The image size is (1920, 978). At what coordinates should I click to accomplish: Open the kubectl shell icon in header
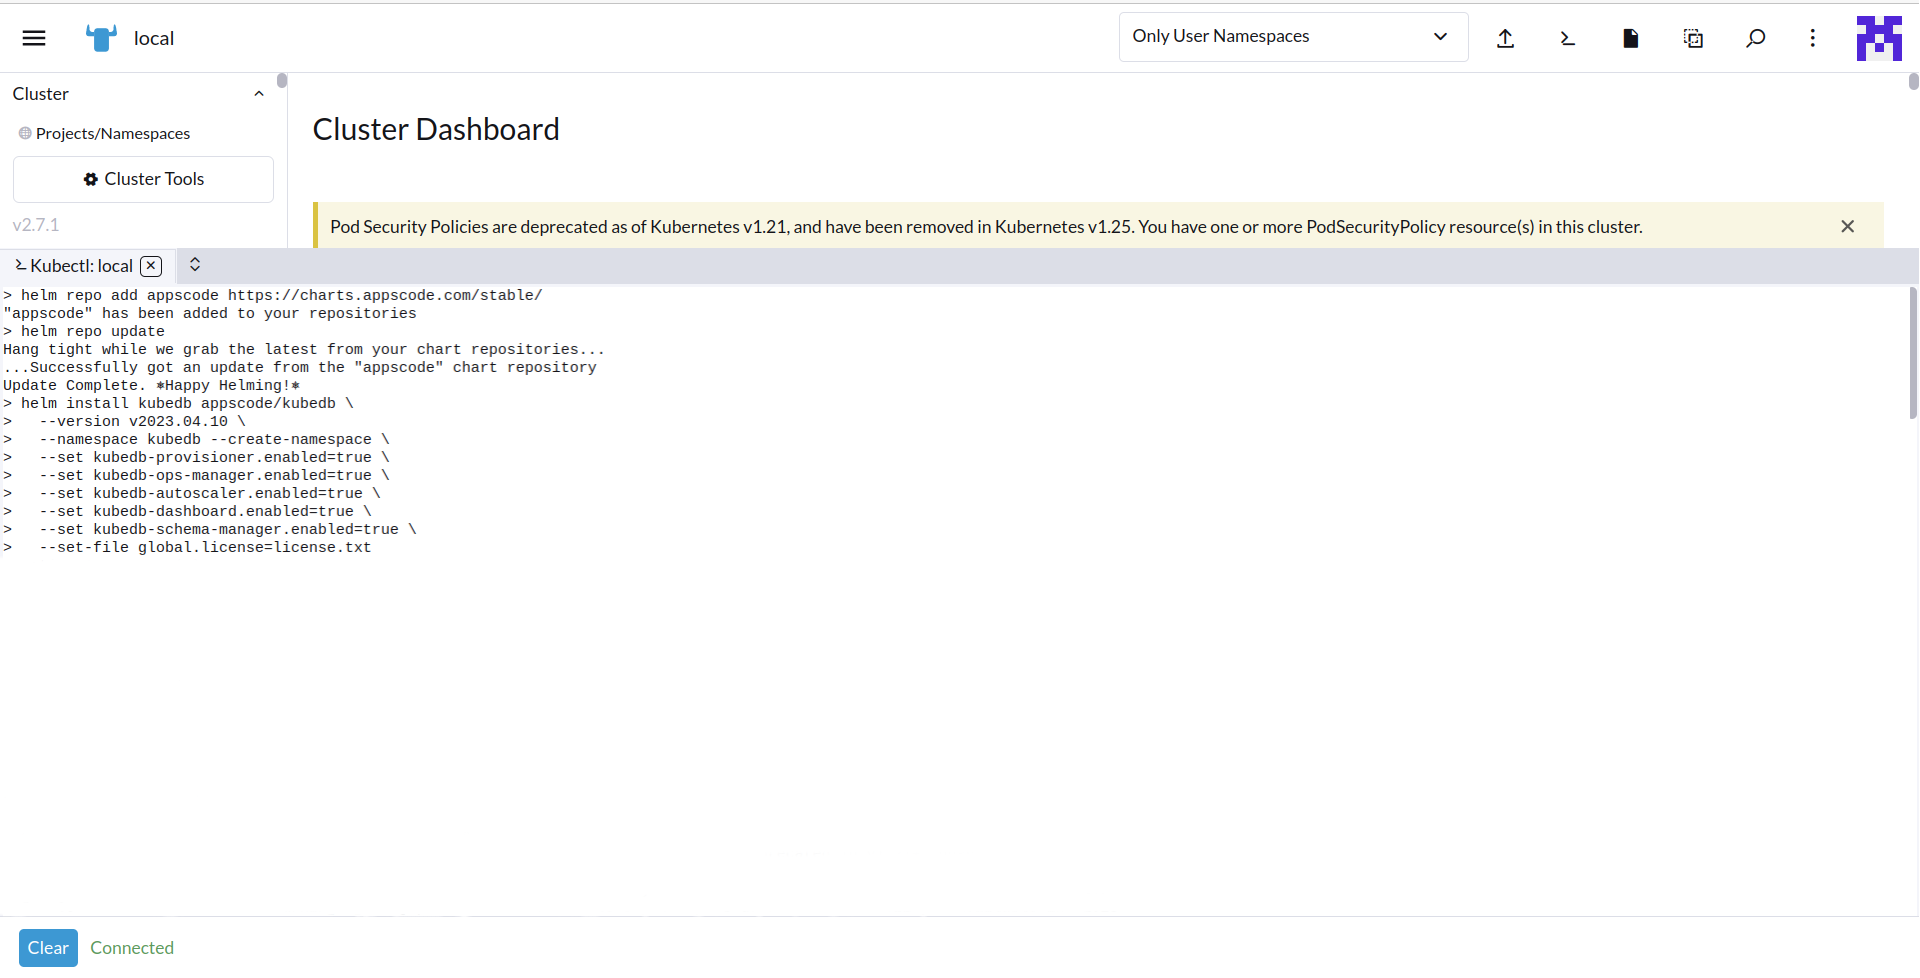[1567, 38]
